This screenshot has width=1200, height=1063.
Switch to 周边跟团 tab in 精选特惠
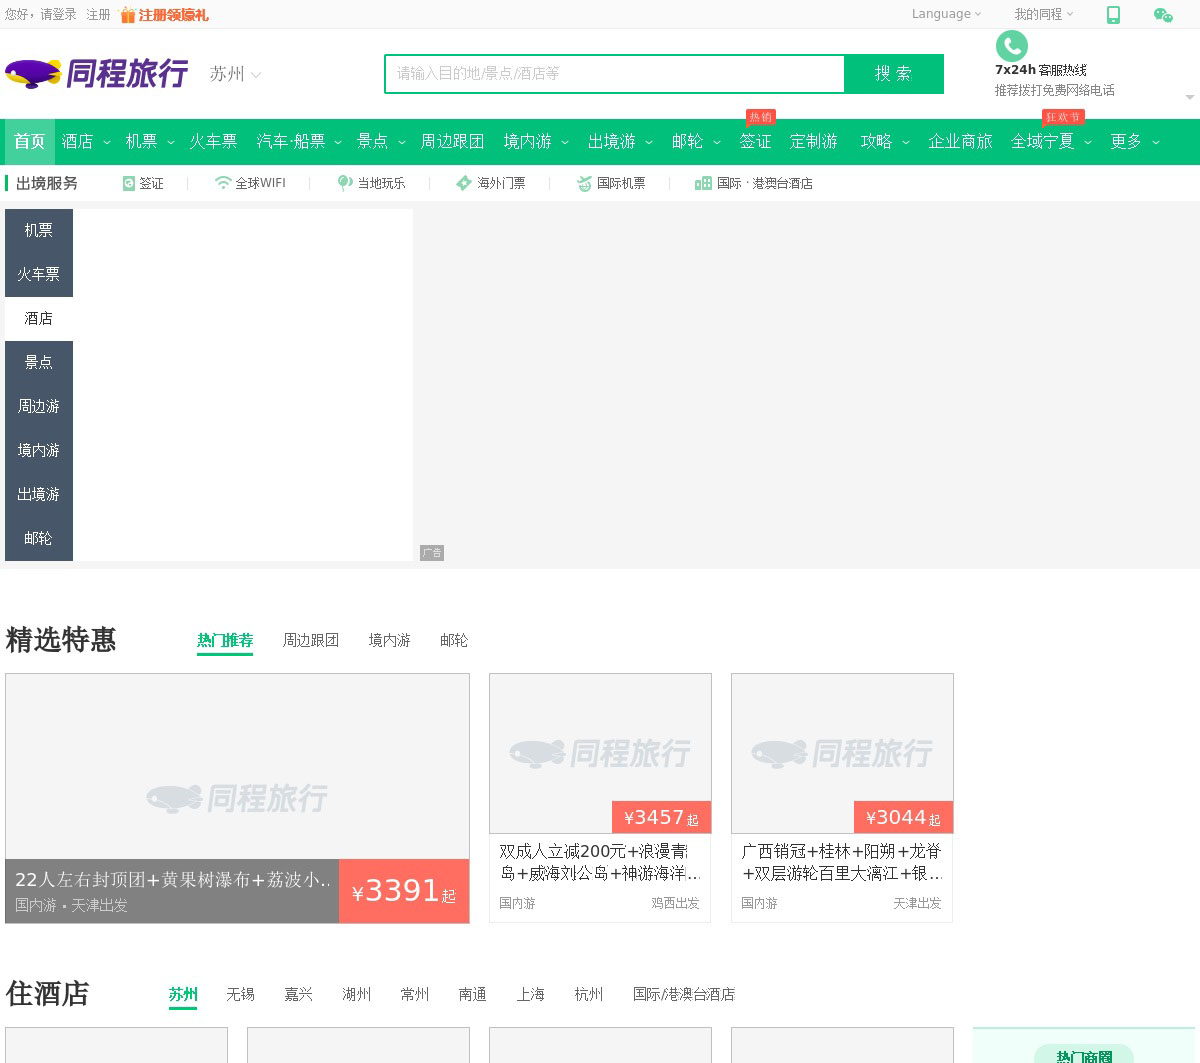(x=311, y=641)
